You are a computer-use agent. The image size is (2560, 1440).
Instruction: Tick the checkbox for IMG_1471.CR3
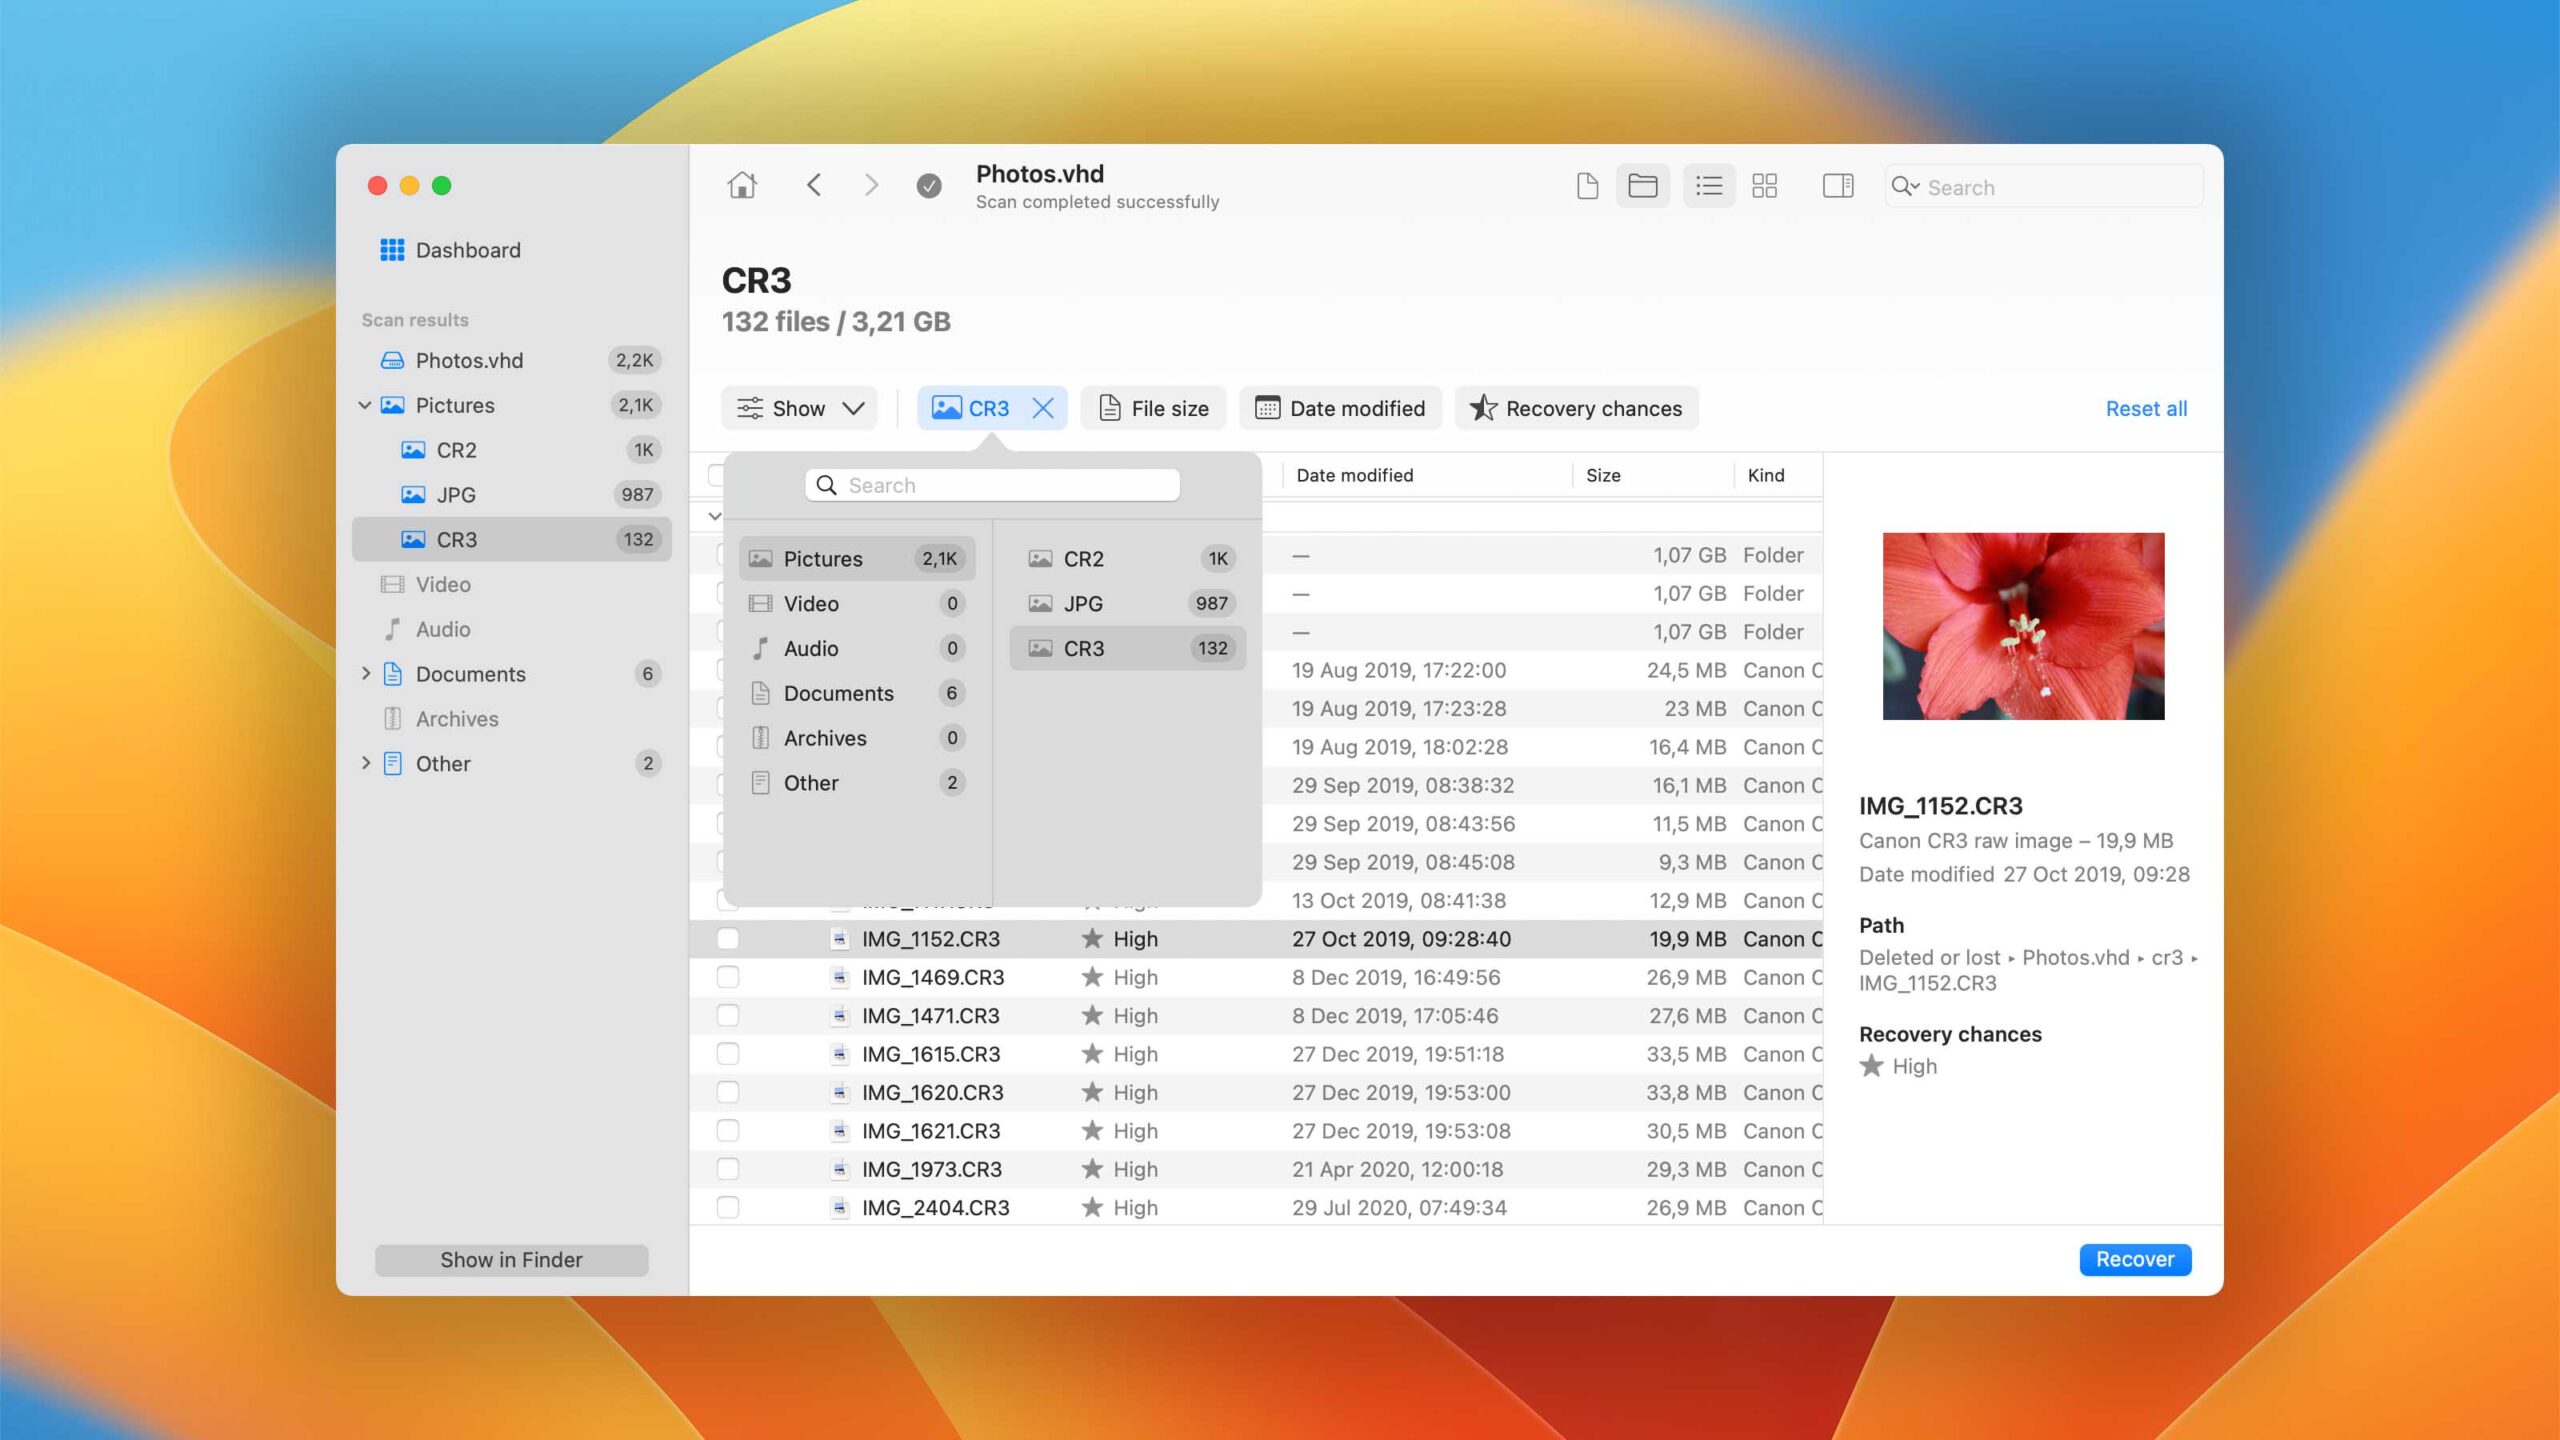click(728, 1016)
